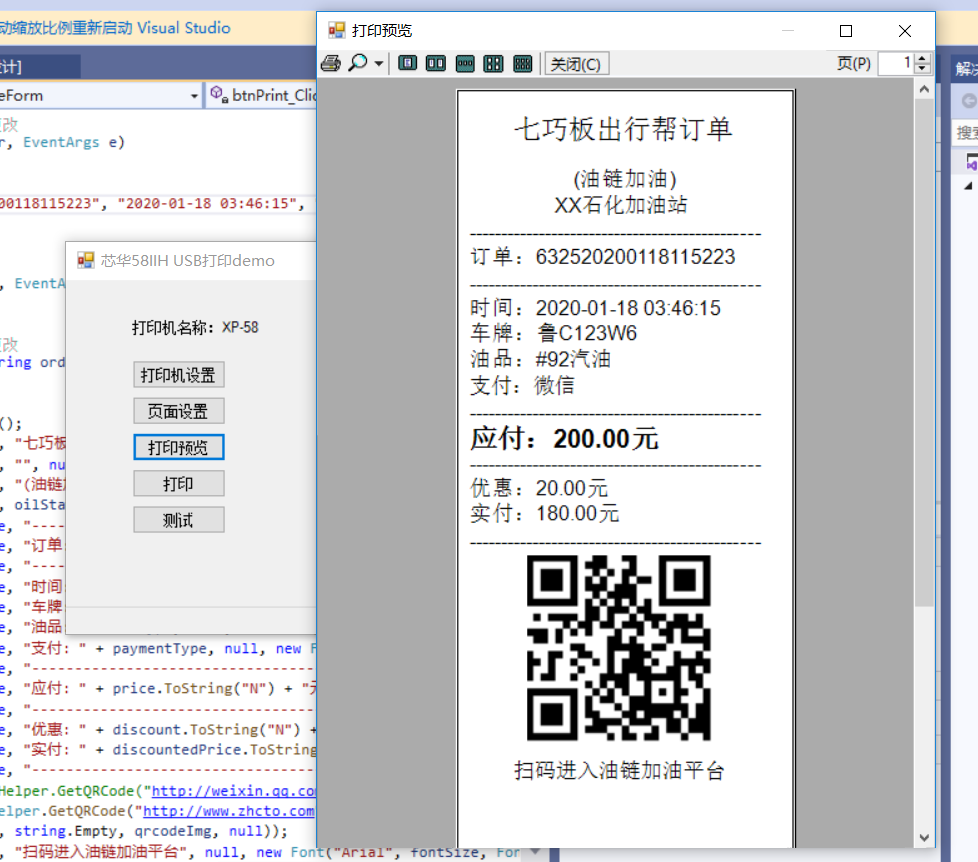
Task: Click the 时间: 2020-01-18 03:46:15 line in preview
Action: tap(596, 308)
